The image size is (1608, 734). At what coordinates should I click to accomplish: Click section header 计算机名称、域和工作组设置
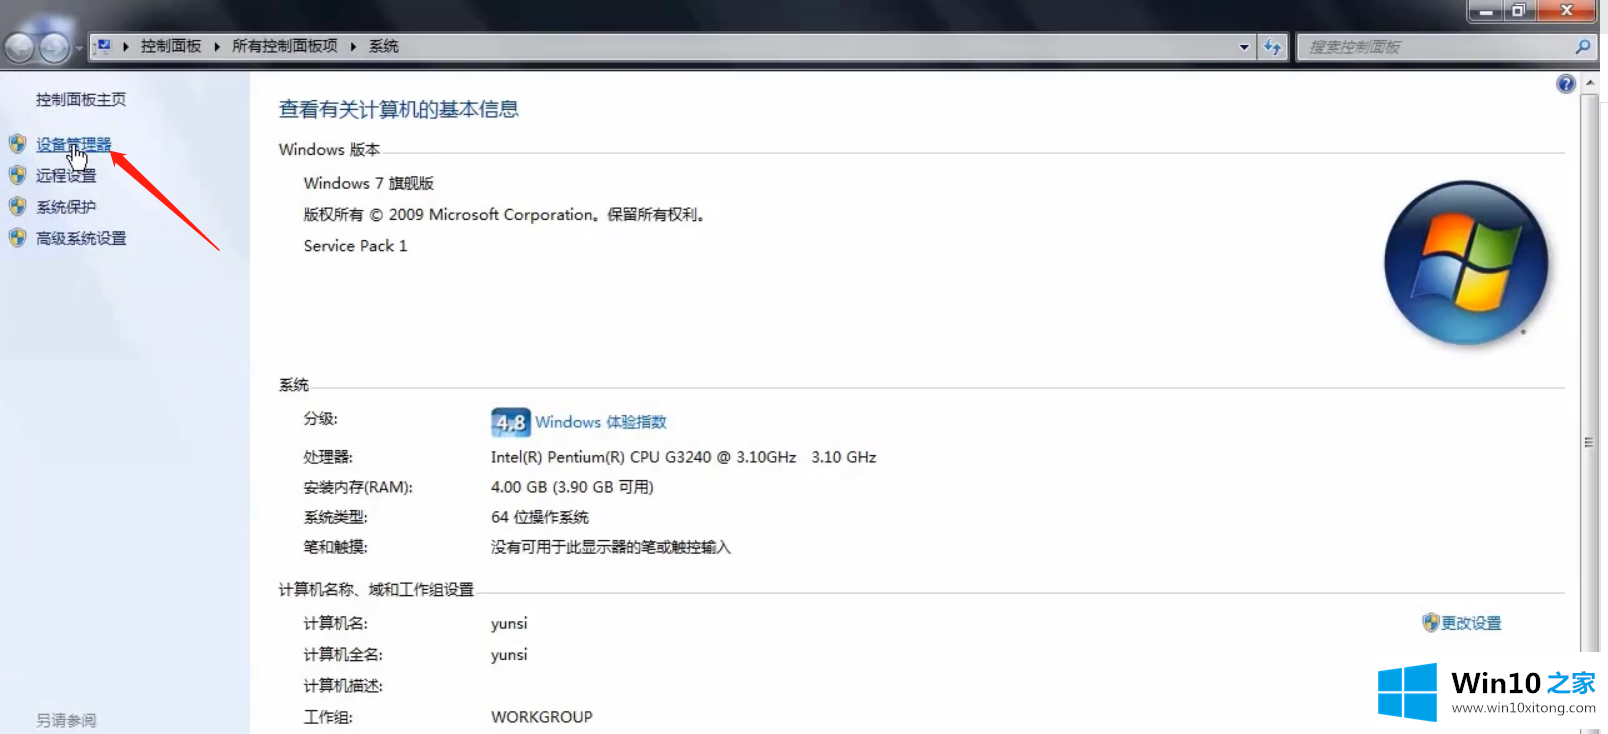click(x=376, y=589)
